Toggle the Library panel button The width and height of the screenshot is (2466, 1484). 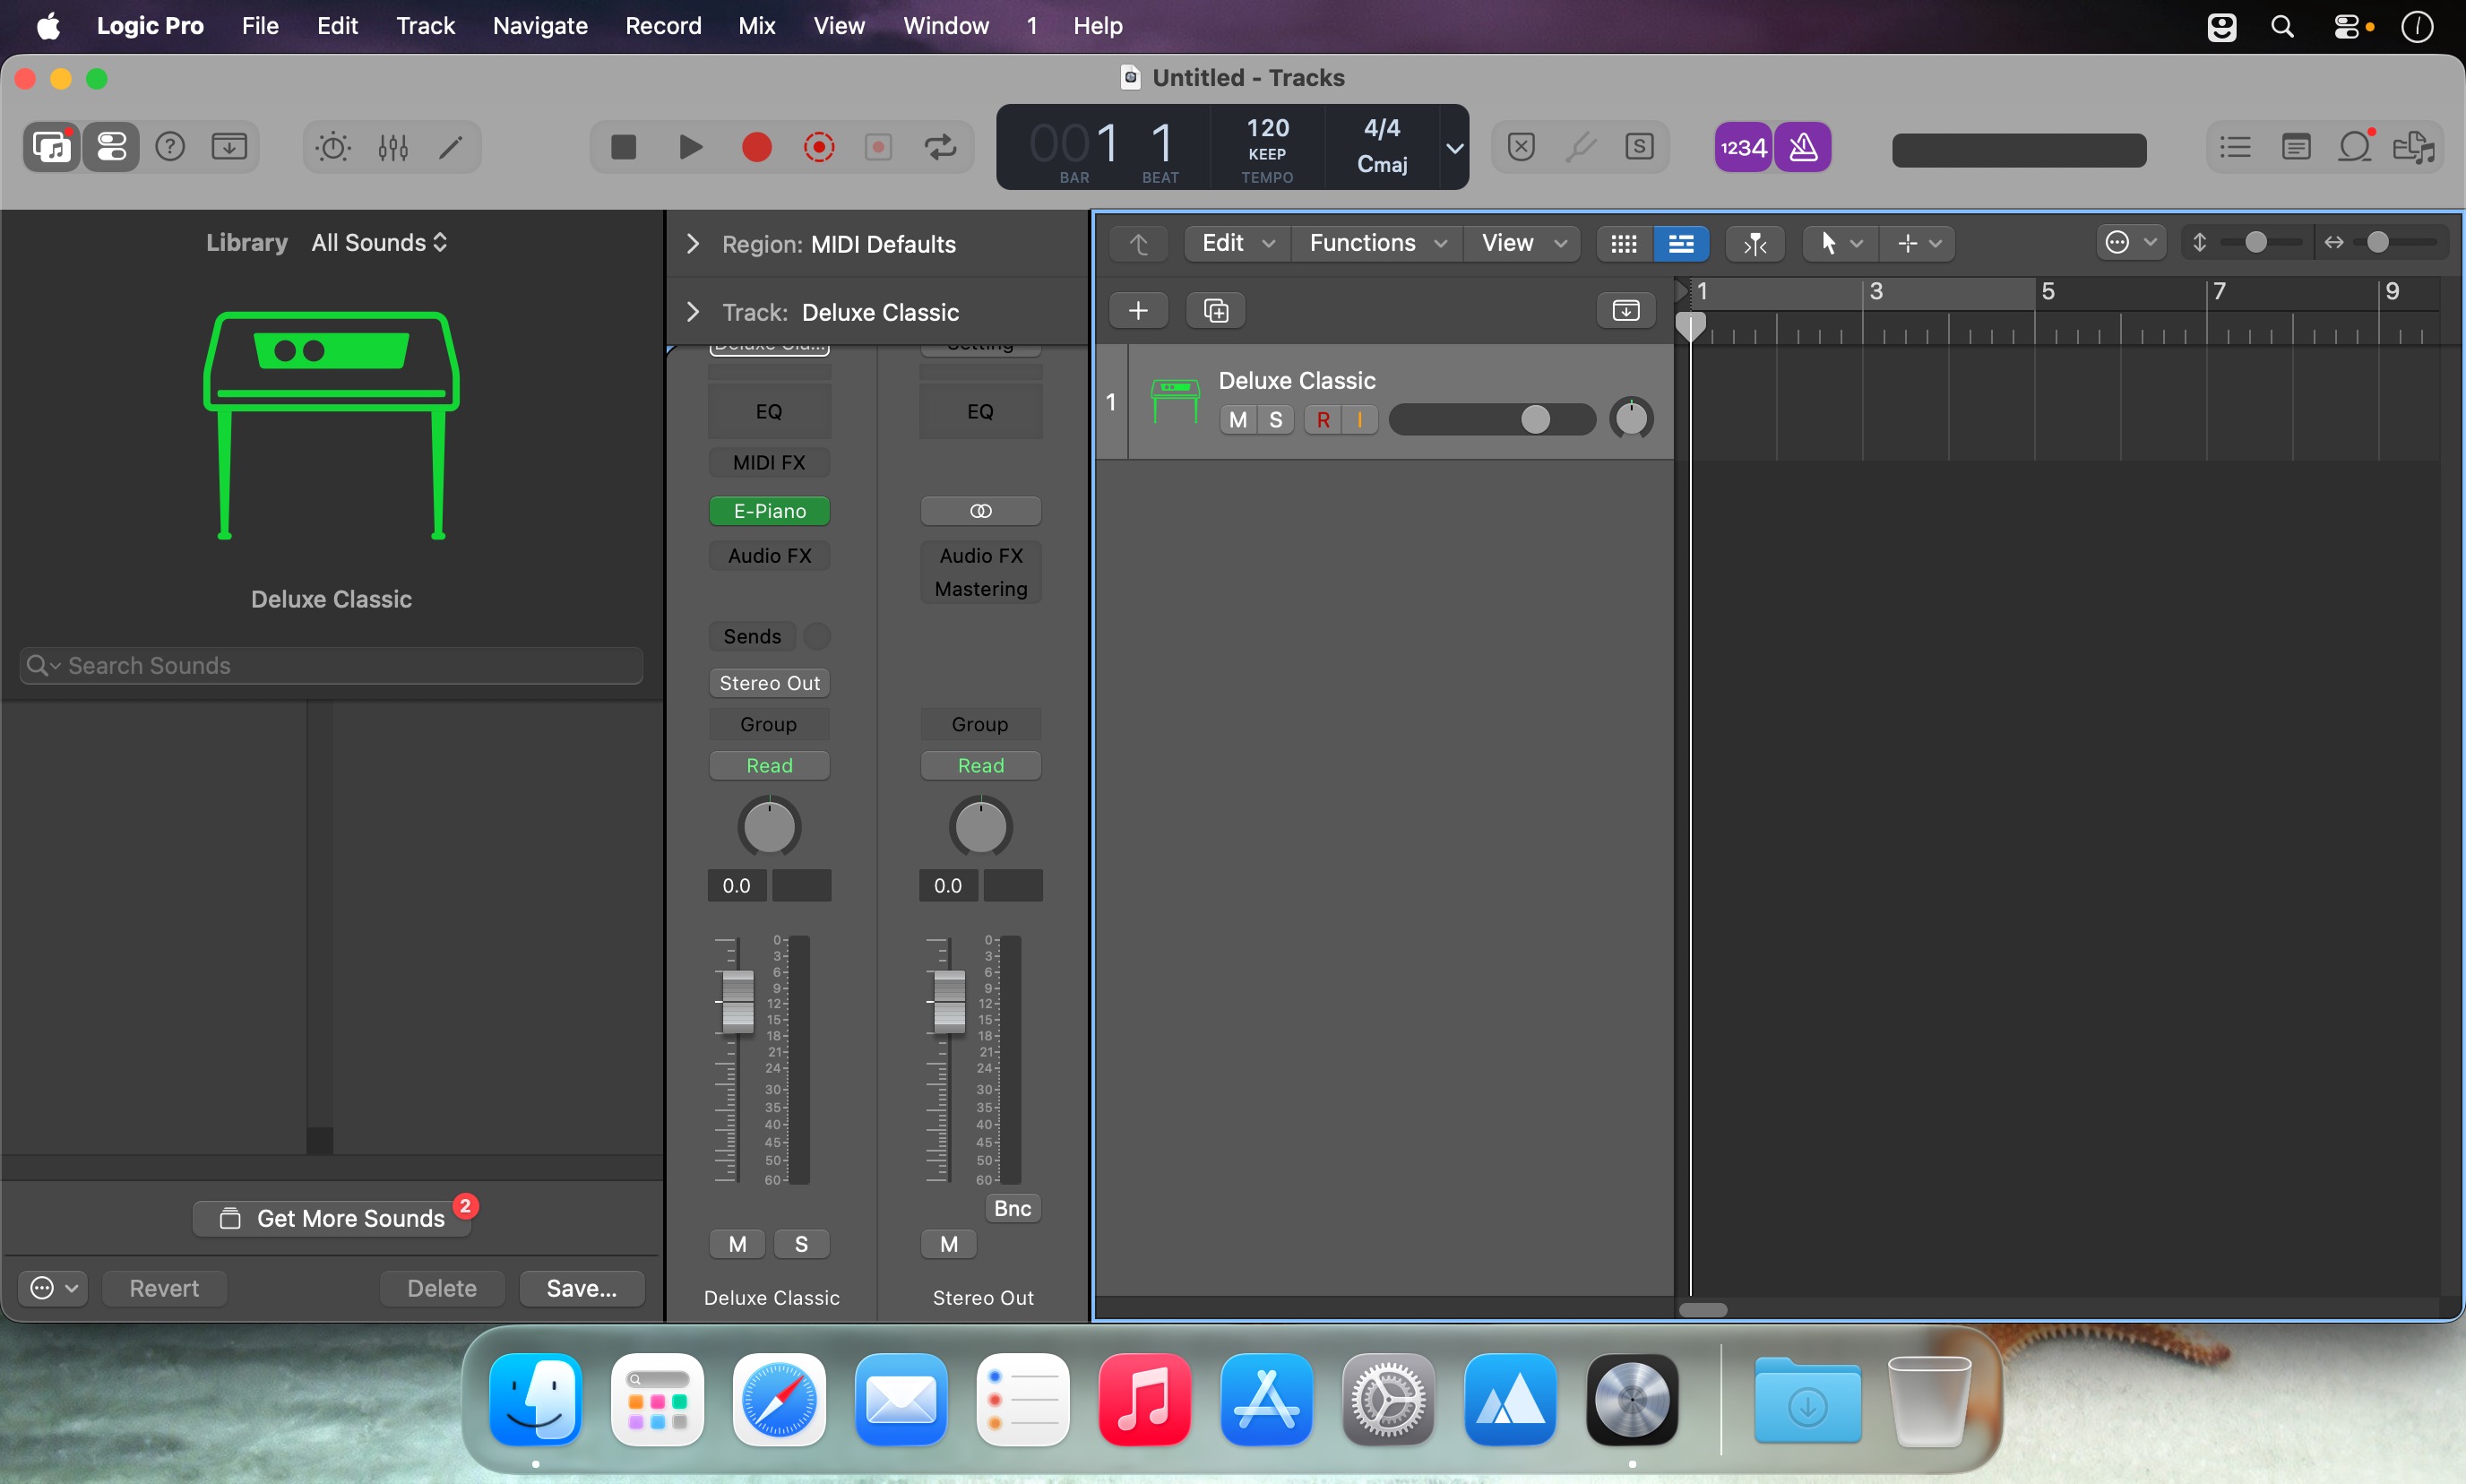tap(52, 148)
